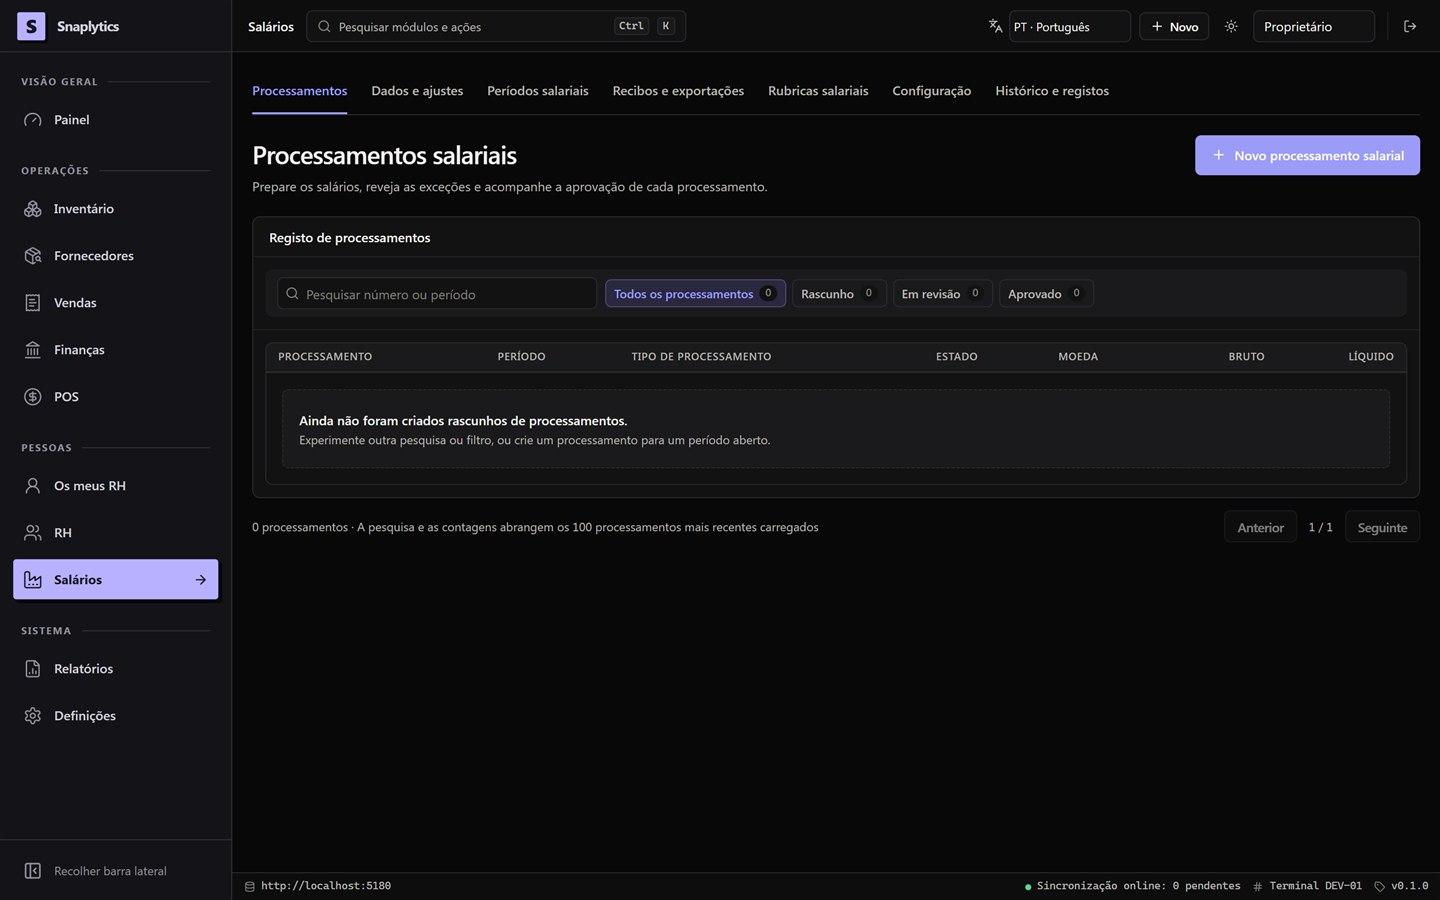The height and width of the screenshot is (900, 1440).
Task: Click the Anterior pagination button
Action: point(1260,527)
